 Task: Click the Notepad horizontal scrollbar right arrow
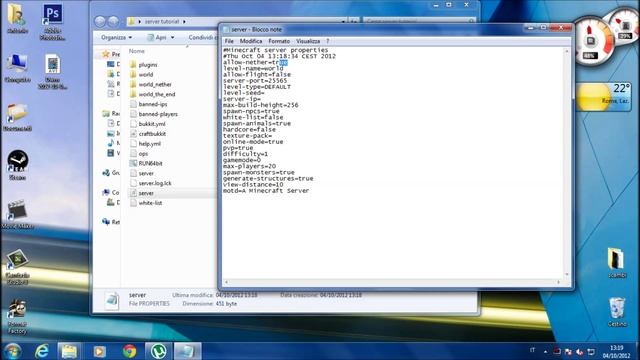559,282
